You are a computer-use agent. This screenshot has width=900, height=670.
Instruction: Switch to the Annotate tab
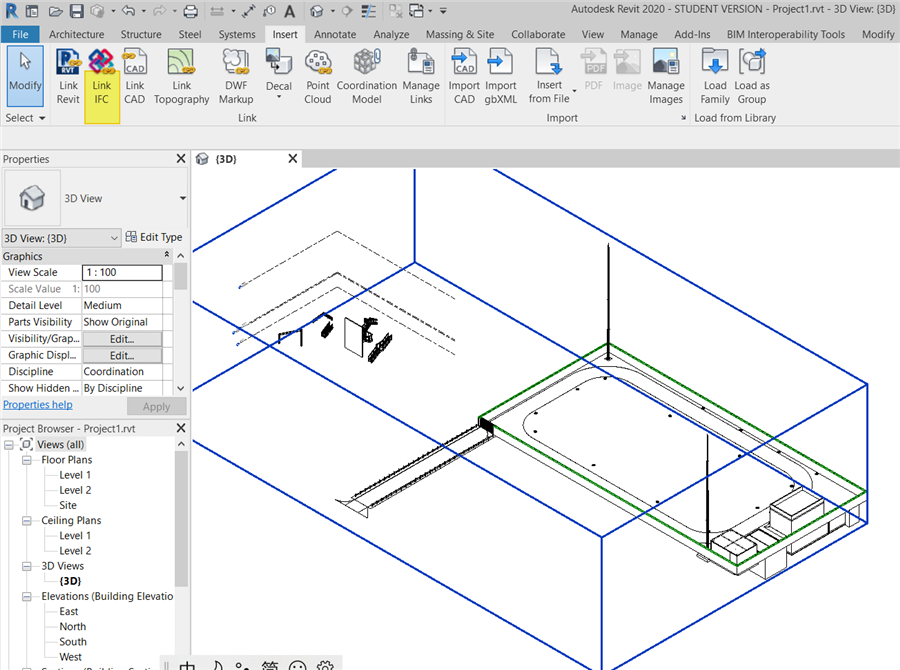tap(335, 34)
